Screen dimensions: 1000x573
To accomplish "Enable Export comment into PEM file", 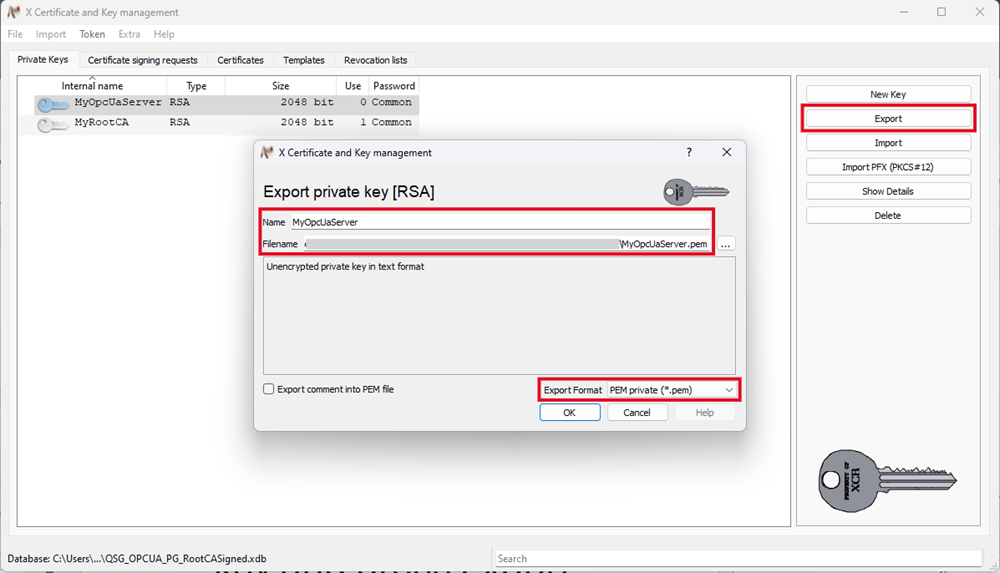I will pos(269,389).
